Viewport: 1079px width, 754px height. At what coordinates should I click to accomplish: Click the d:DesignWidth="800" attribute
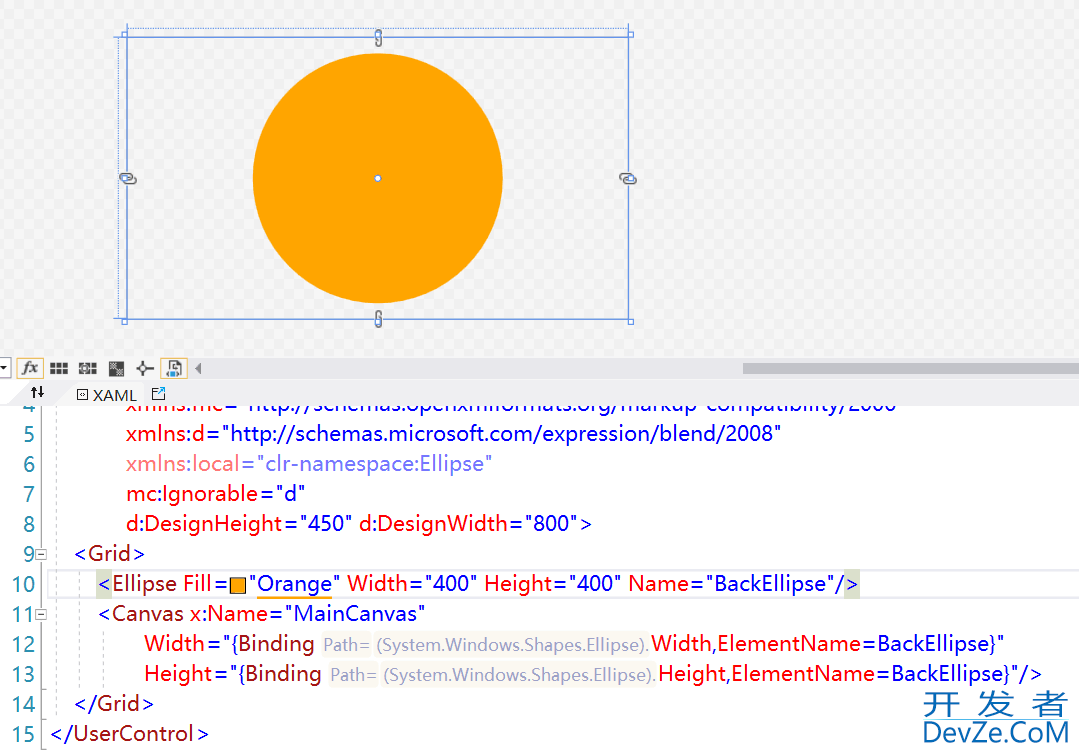469,524
